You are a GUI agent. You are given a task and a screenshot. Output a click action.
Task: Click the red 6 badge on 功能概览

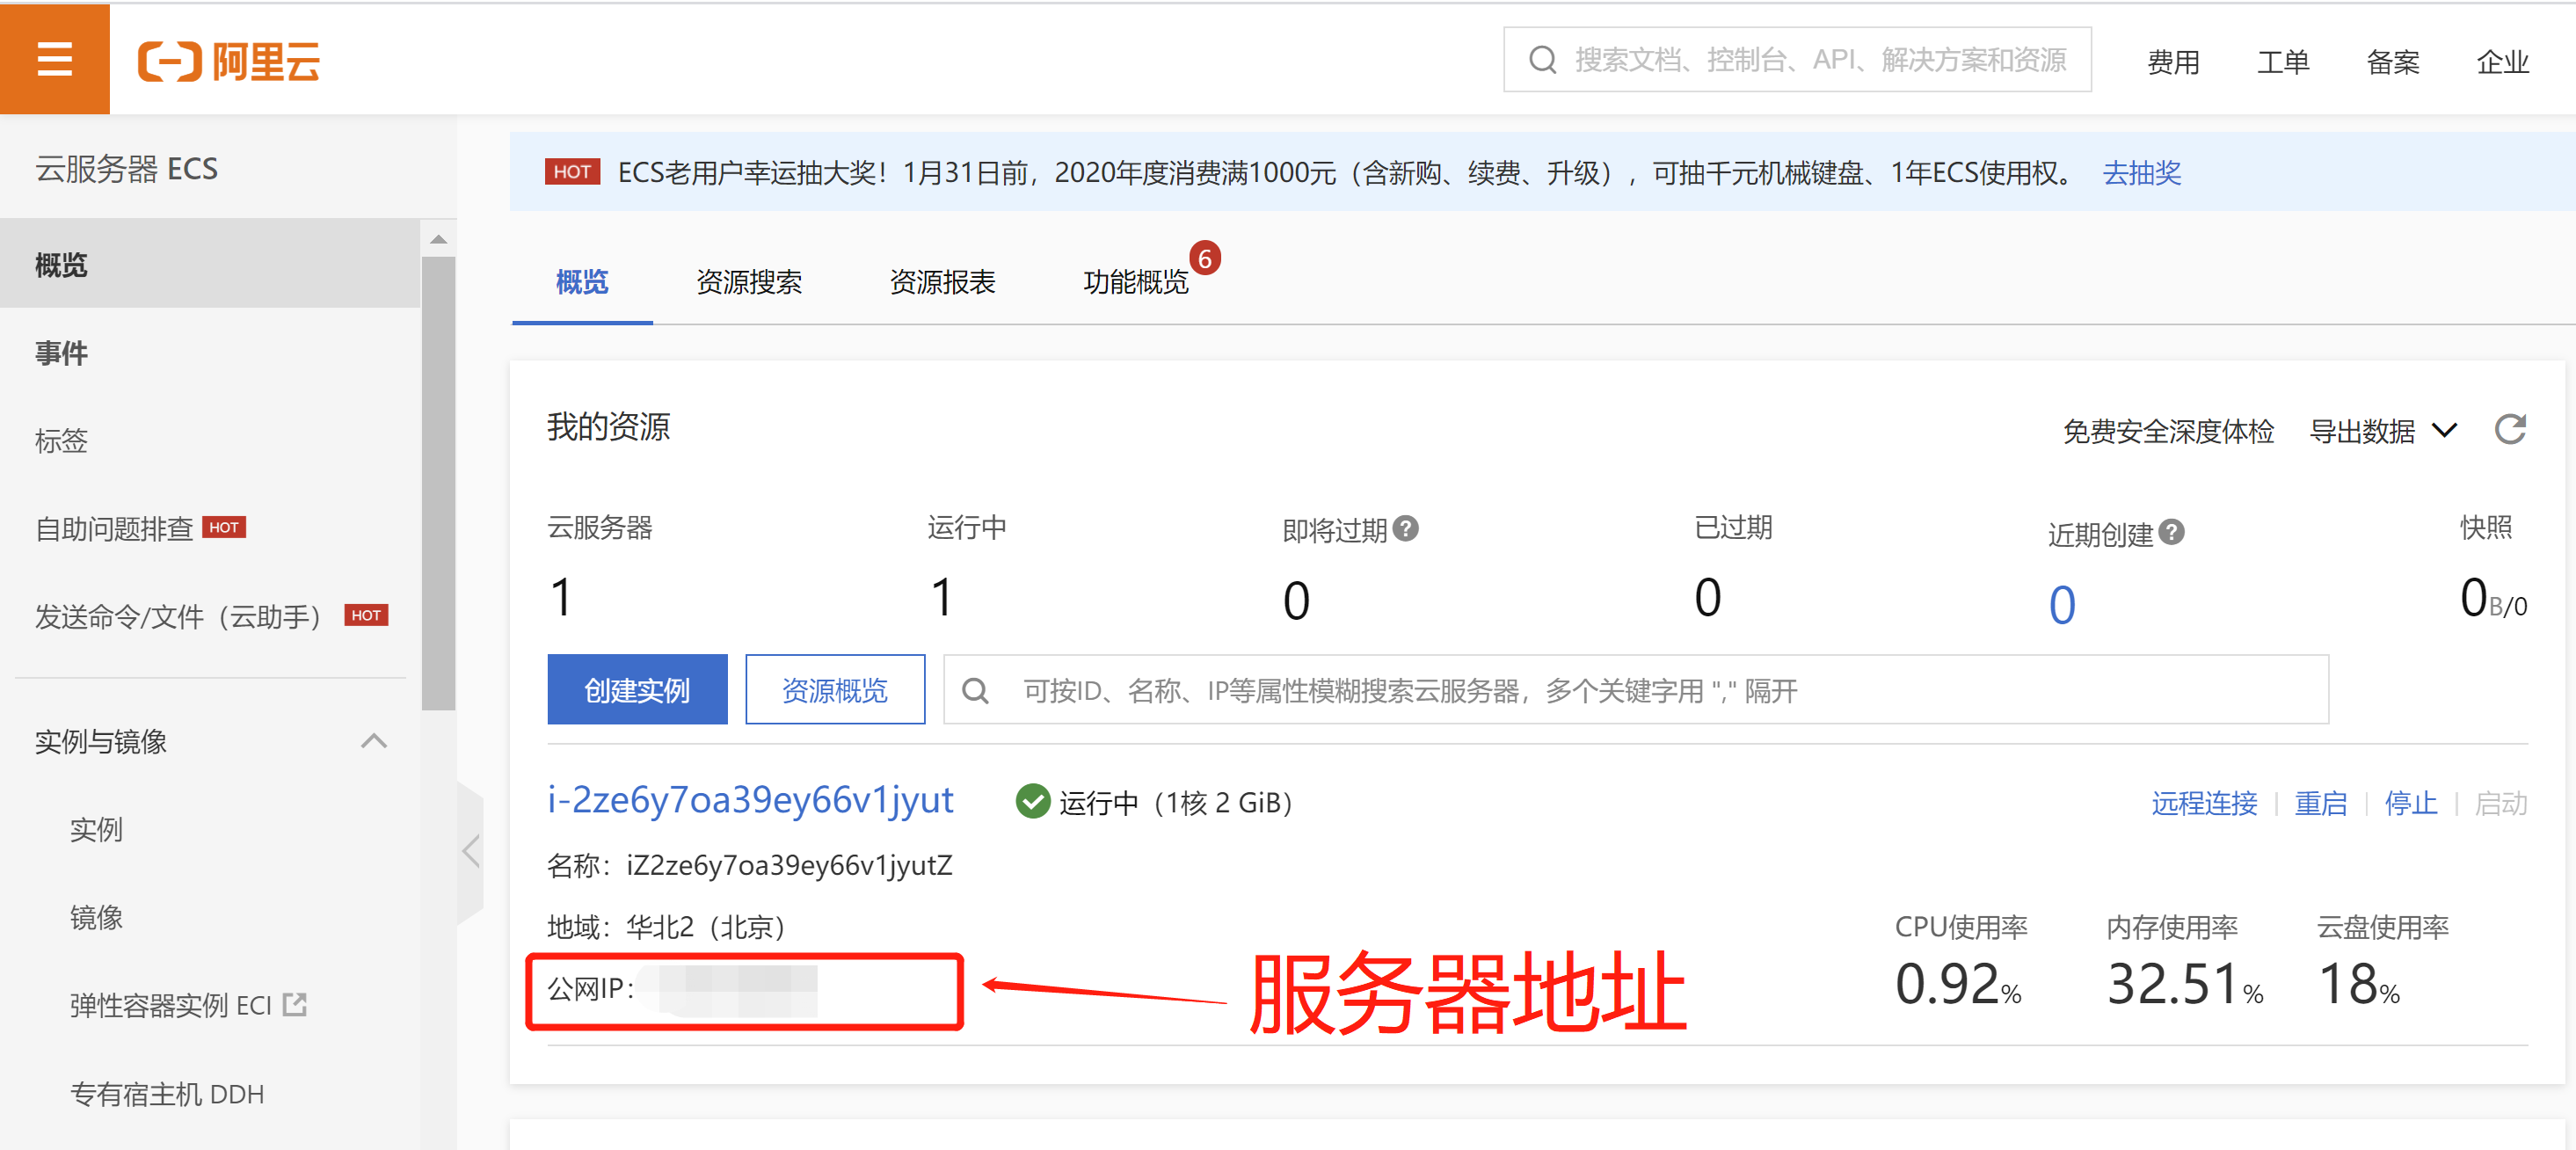coord(1205,259)
